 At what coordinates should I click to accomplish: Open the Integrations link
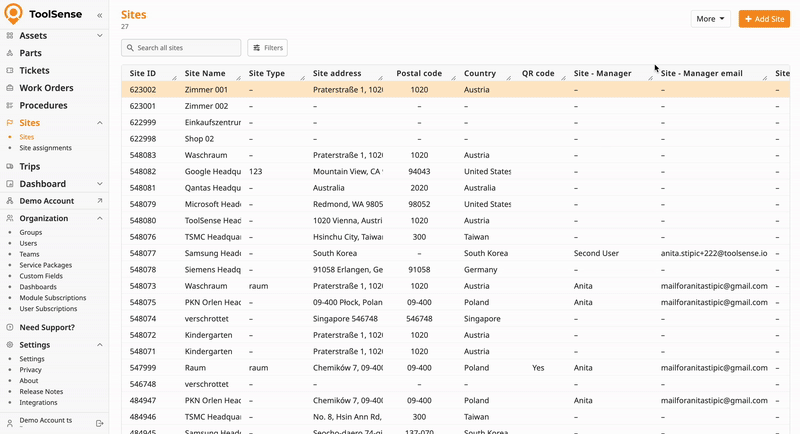tap(38, 402)
